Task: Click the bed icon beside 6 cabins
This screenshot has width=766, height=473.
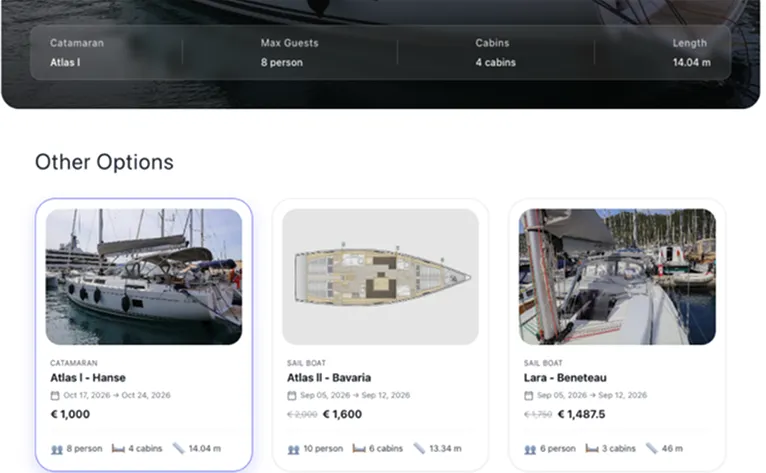Action: tap(359, 449)
